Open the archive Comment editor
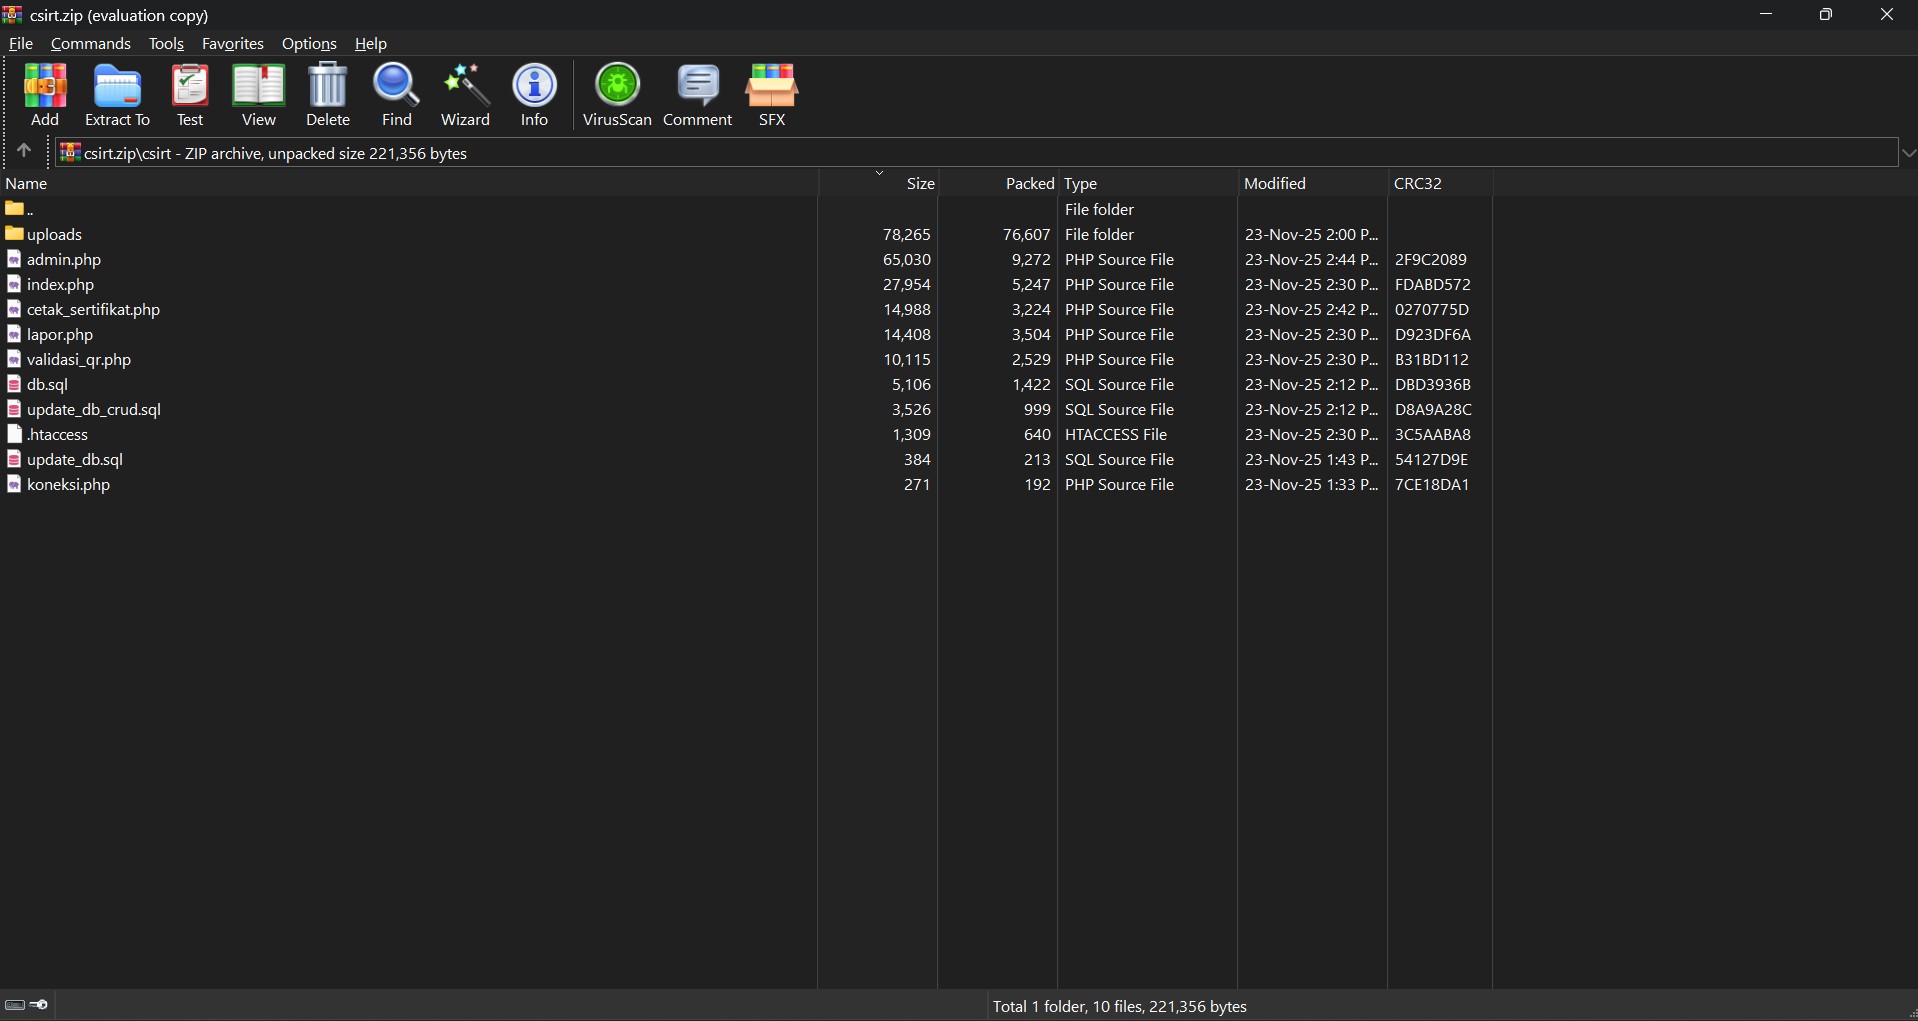1918x1021 pixels. (x=698, y=95)
